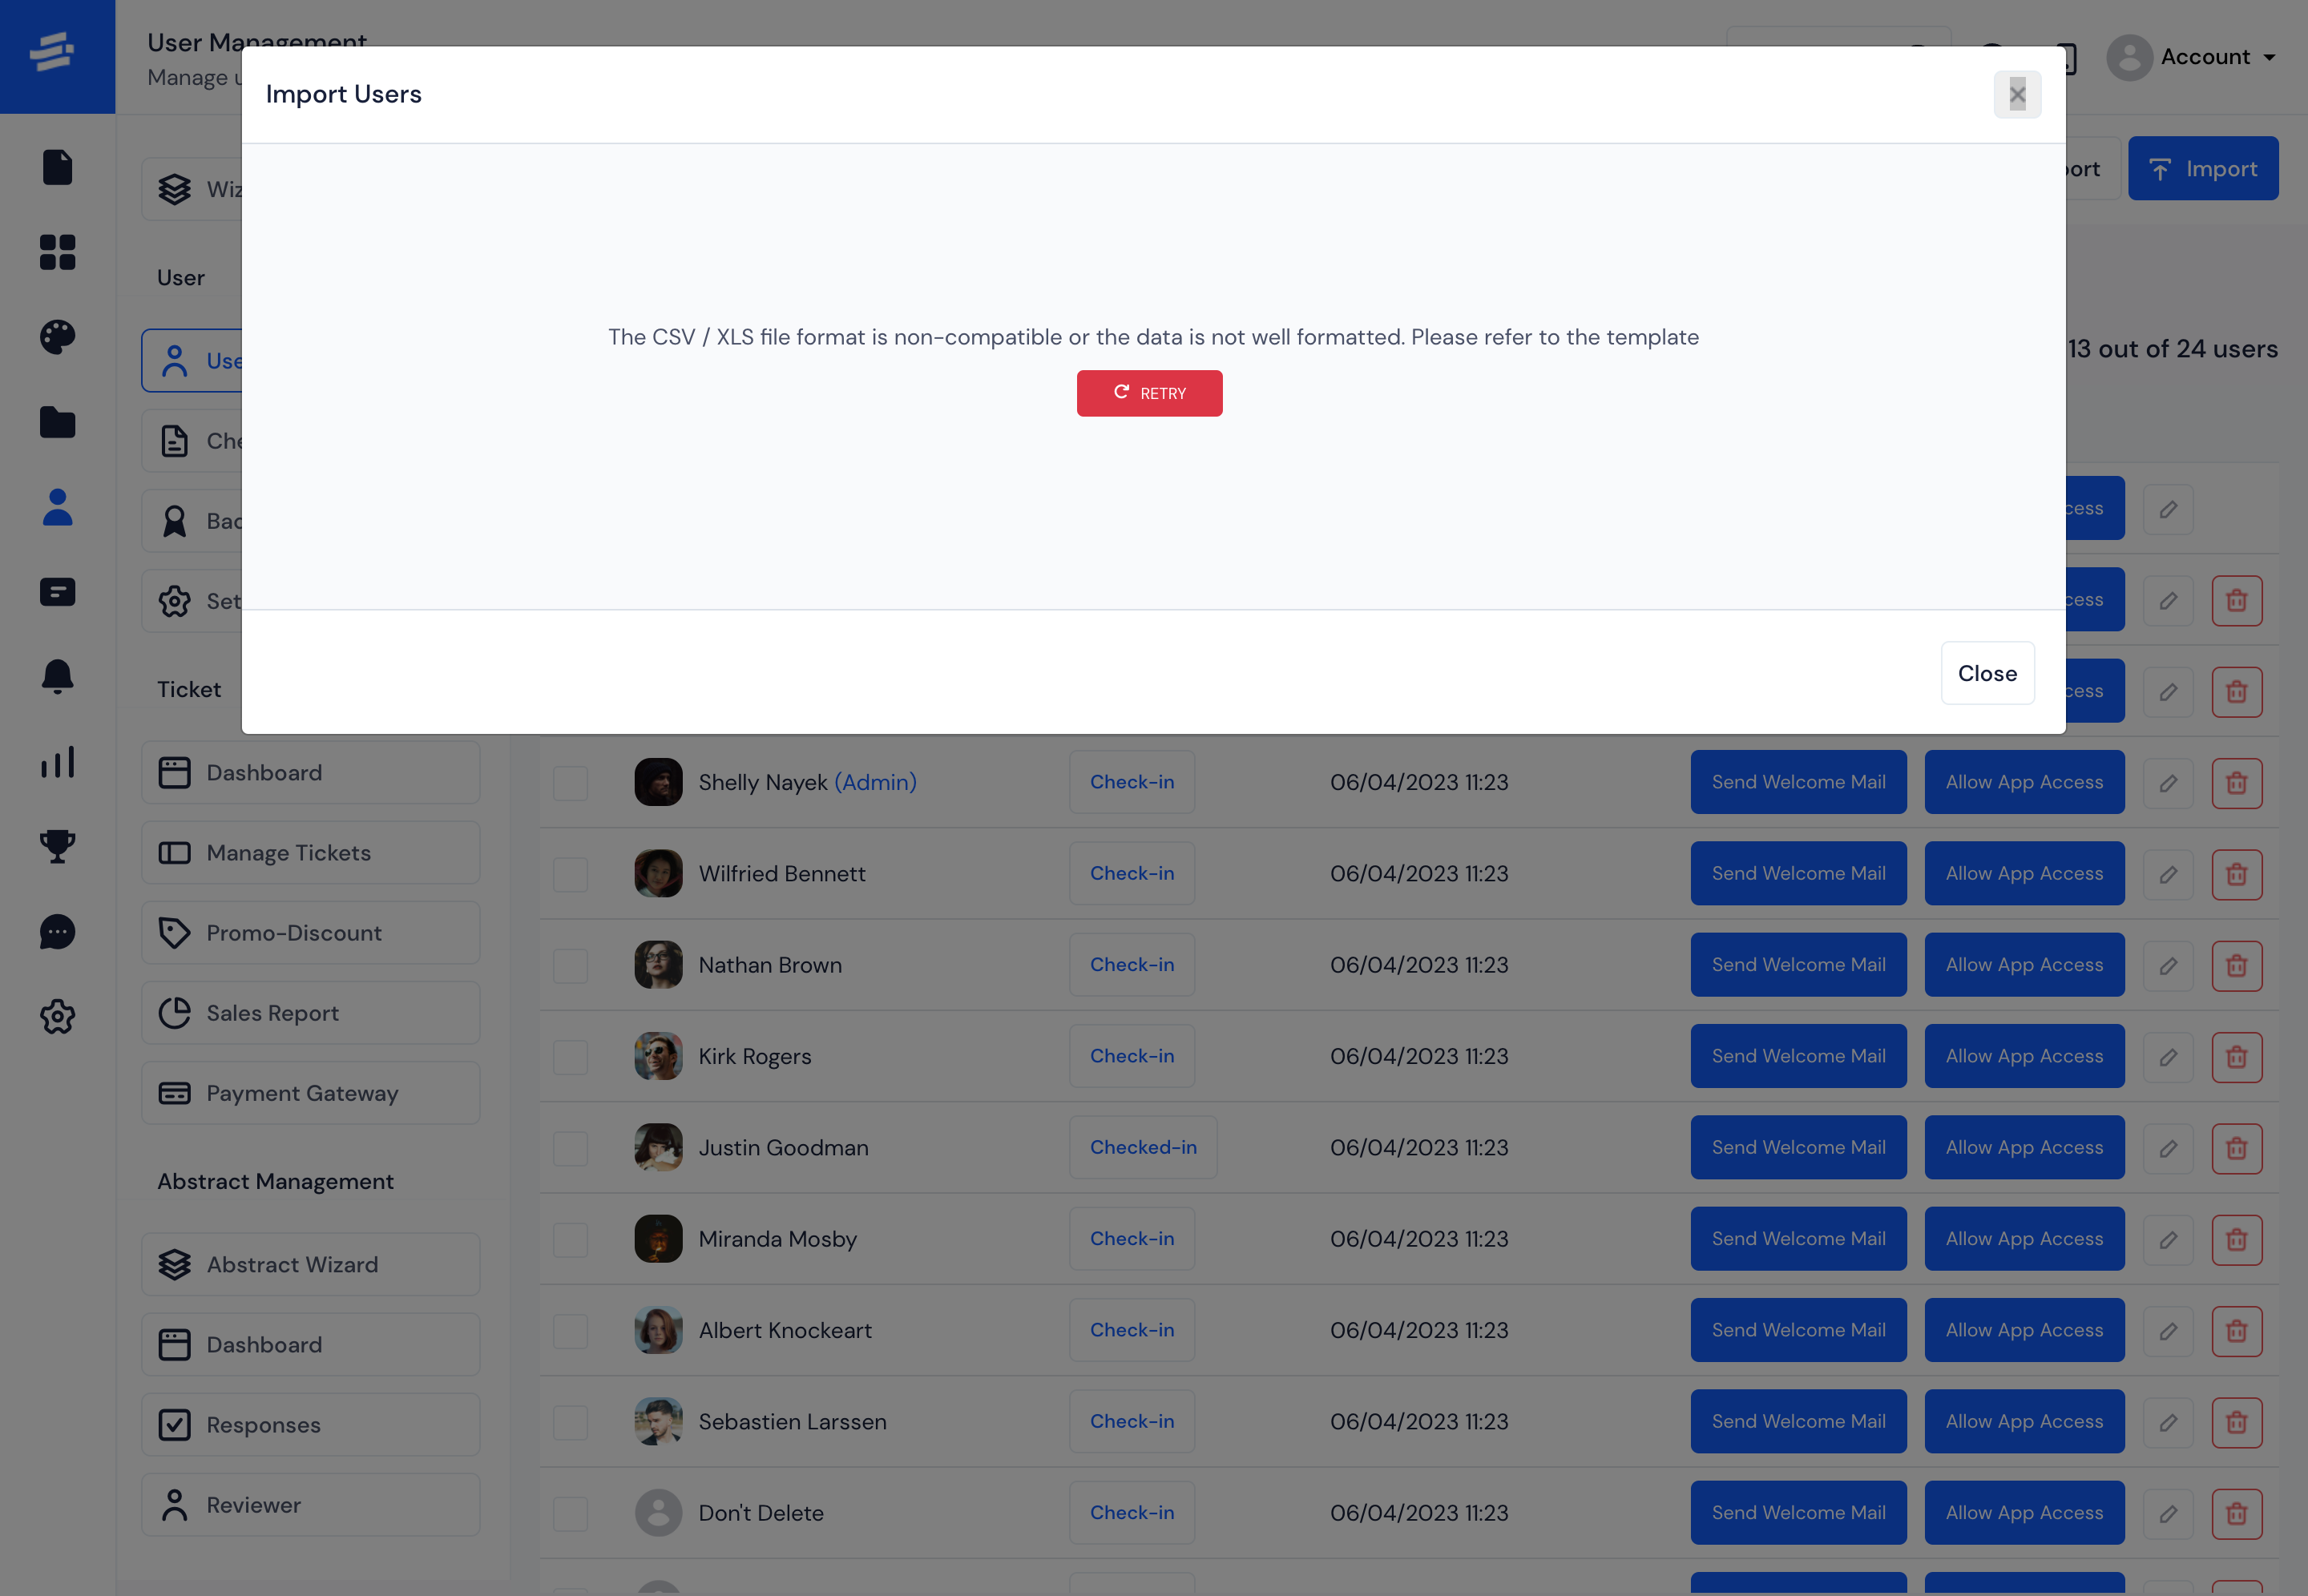This screenshot has width=2308, height=1596.
Task: Expand the Ticket section in sidebar
Action: 188,687
